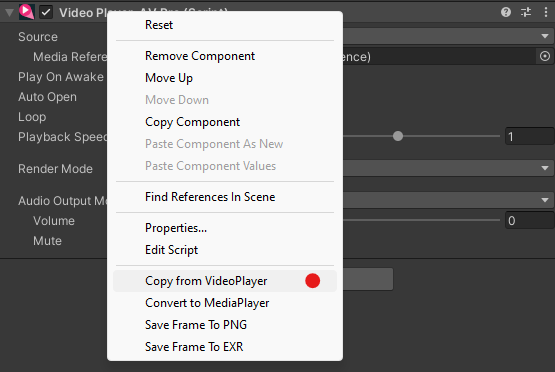Open the component presets slider icon
This screenshot has width=555, height=372.
(526, 12)
